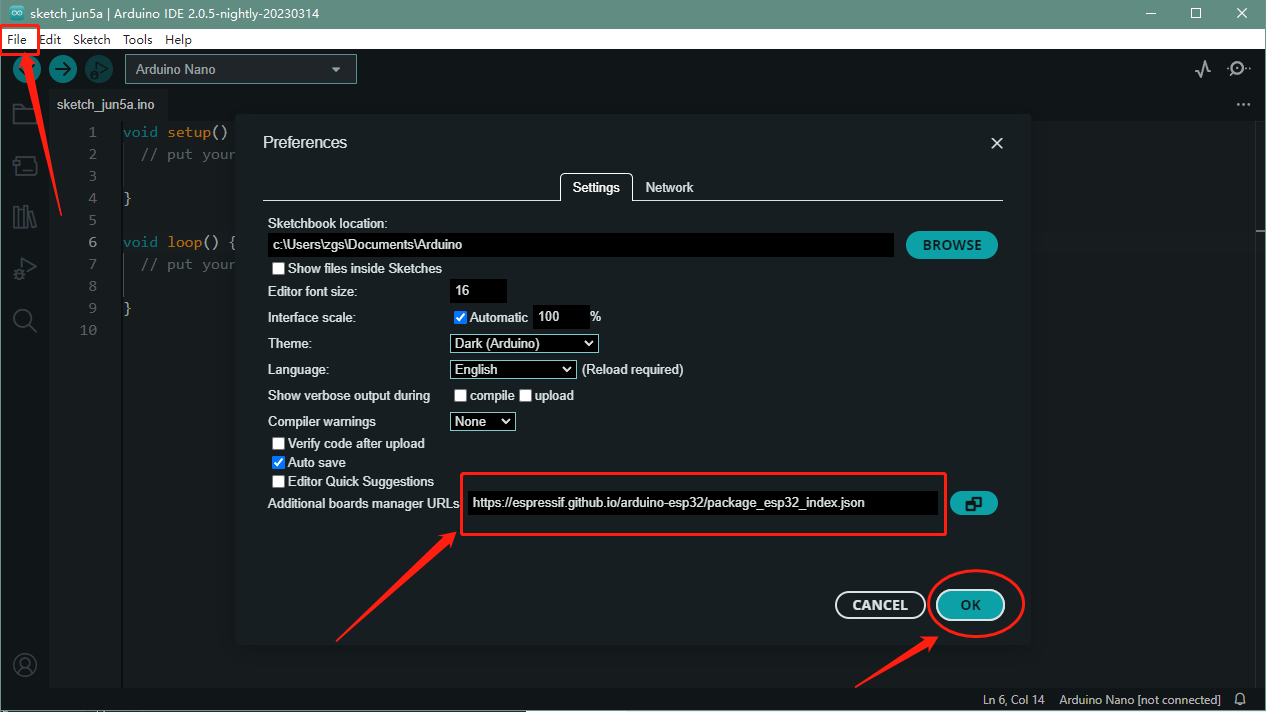Click the Sketchbook location path field

pos(580,244)
